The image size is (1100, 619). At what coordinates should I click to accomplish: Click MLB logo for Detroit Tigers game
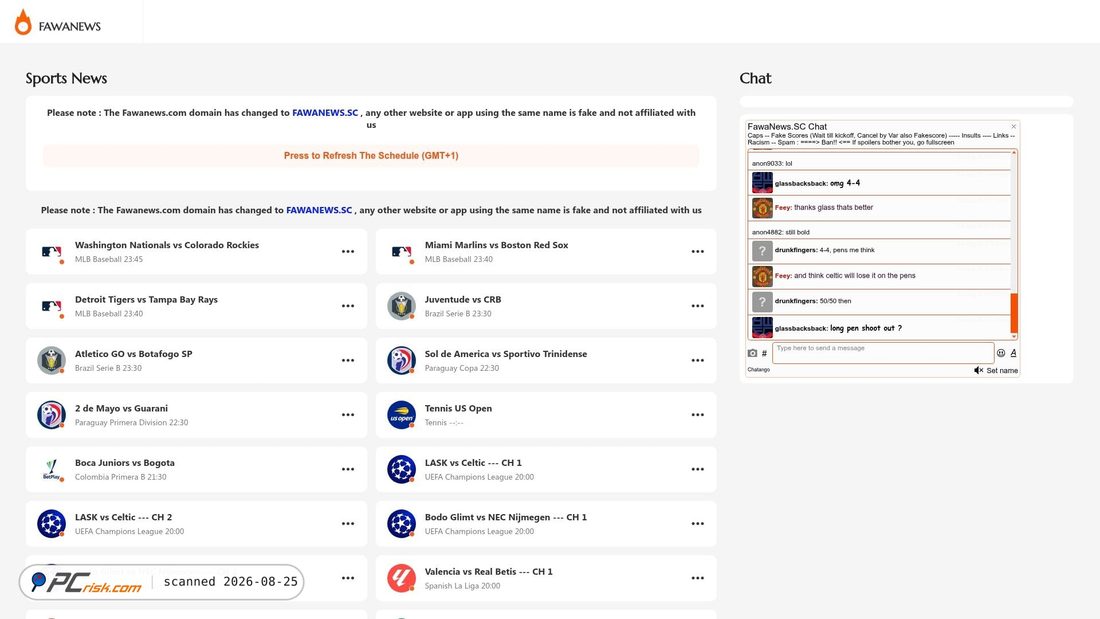[x=51, y=306]
